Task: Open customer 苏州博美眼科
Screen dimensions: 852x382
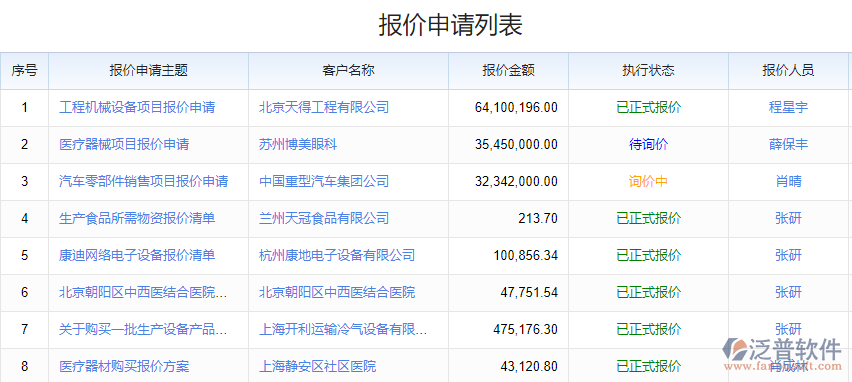Action: click(x=298, y=145)
